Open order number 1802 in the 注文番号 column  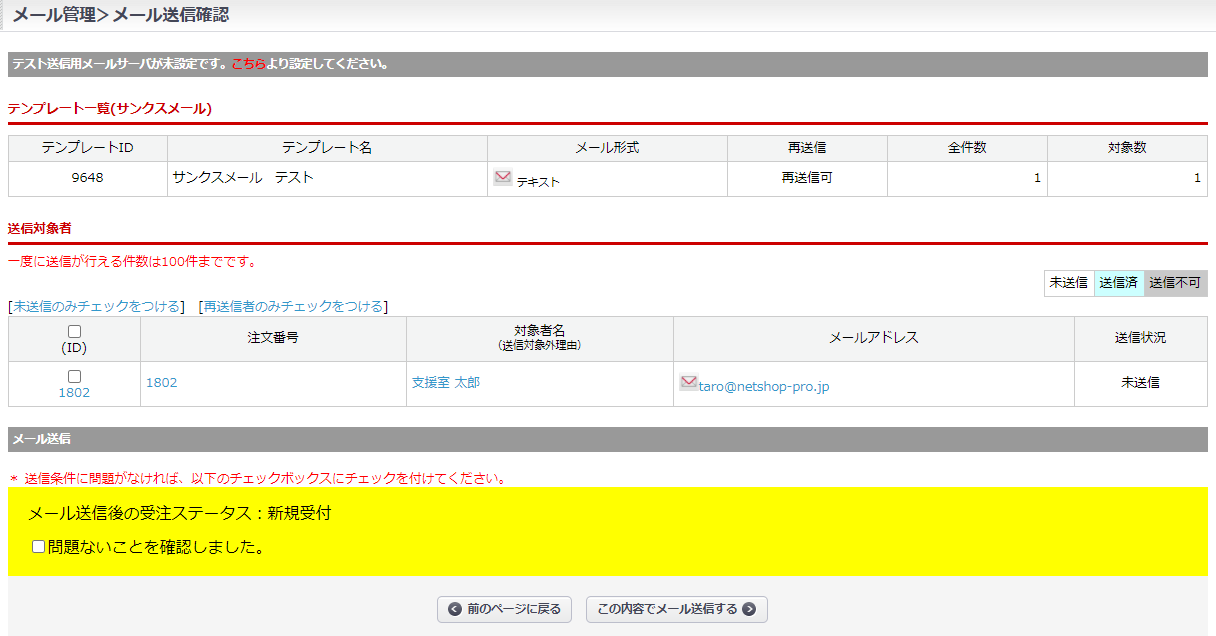point(161,383)
